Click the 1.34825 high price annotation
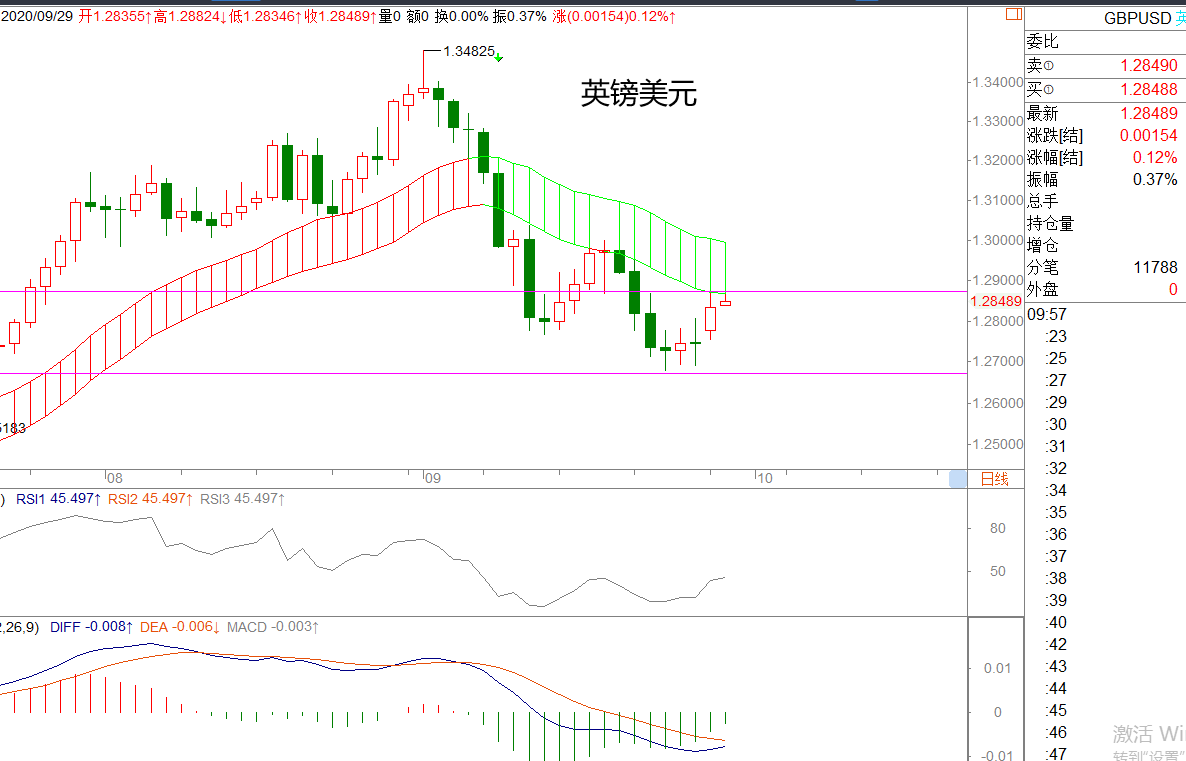The width and height of the screenshot is (1186, 761). 469,51
